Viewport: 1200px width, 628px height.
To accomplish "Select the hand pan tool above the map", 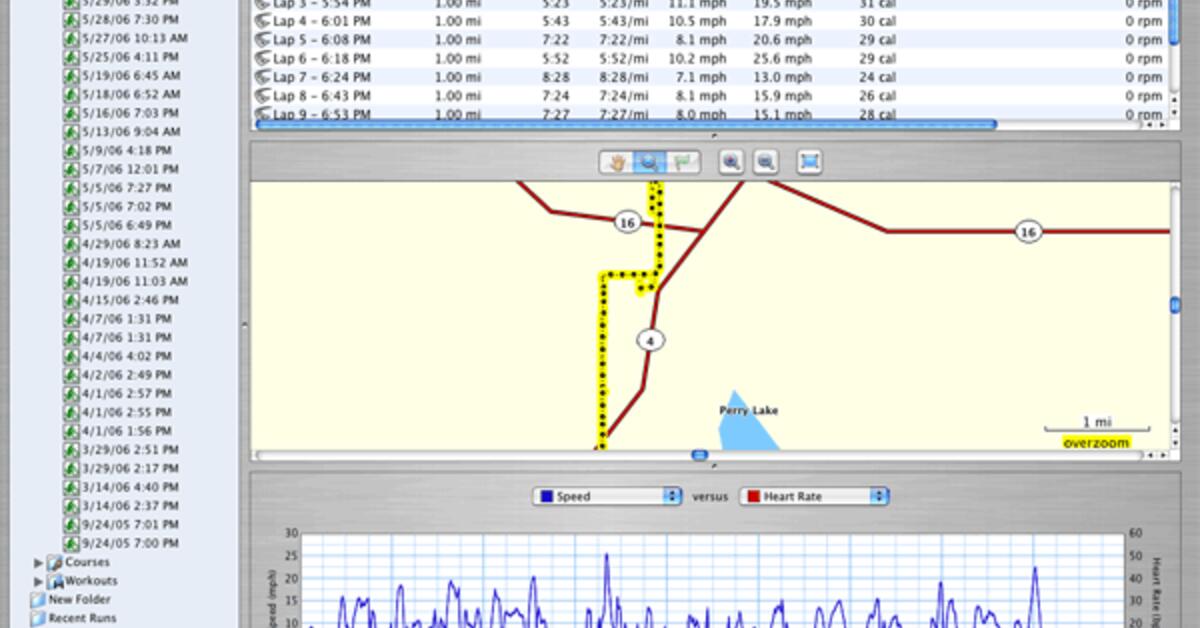I will coord(618,162).
